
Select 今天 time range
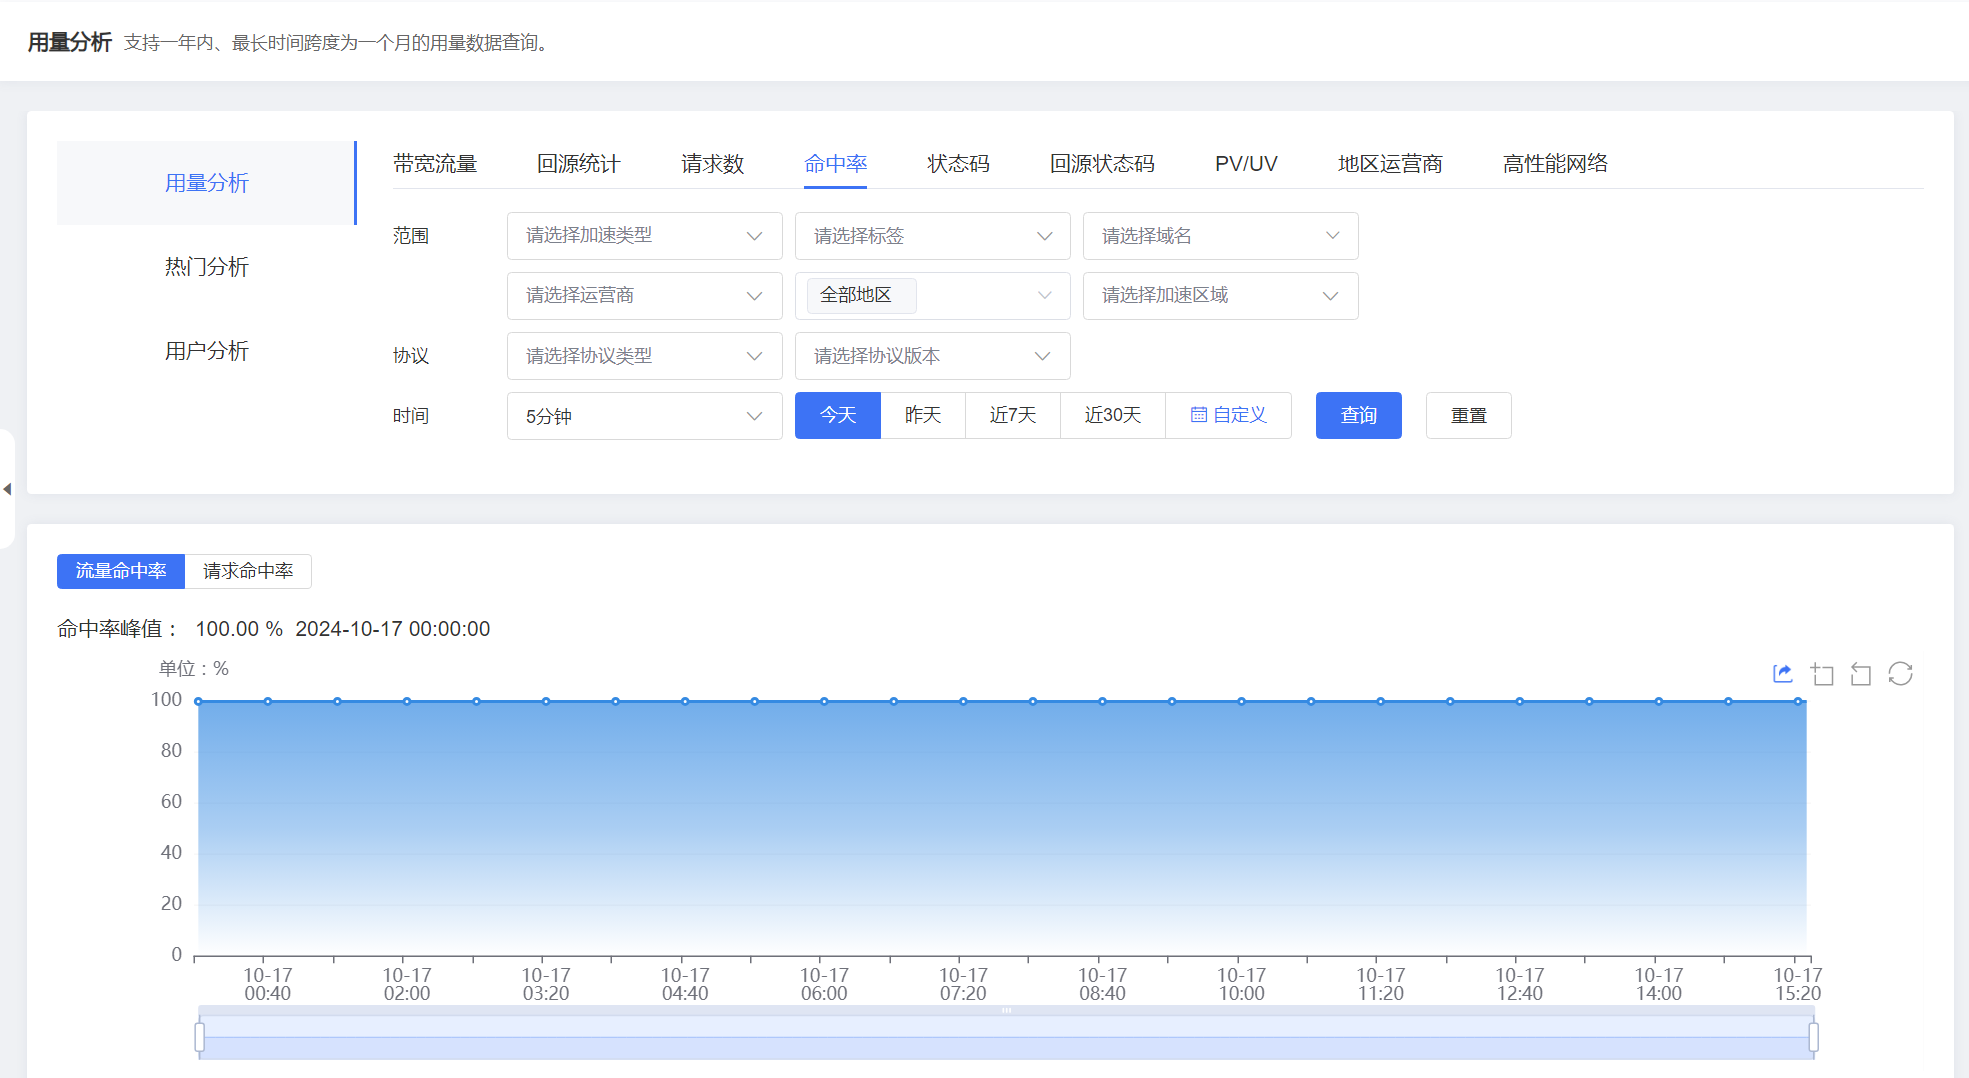(838, 415)
